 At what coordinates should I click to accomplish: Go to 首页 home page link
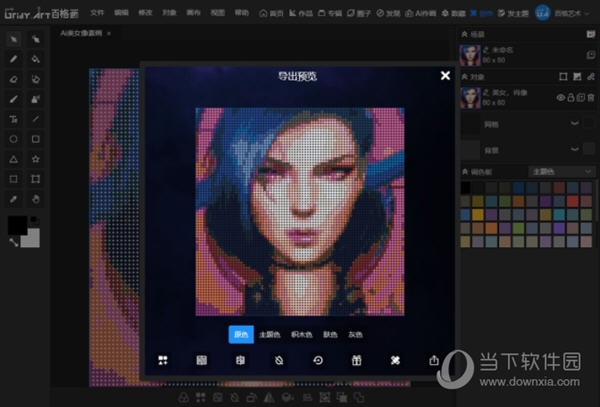[271, 13]
